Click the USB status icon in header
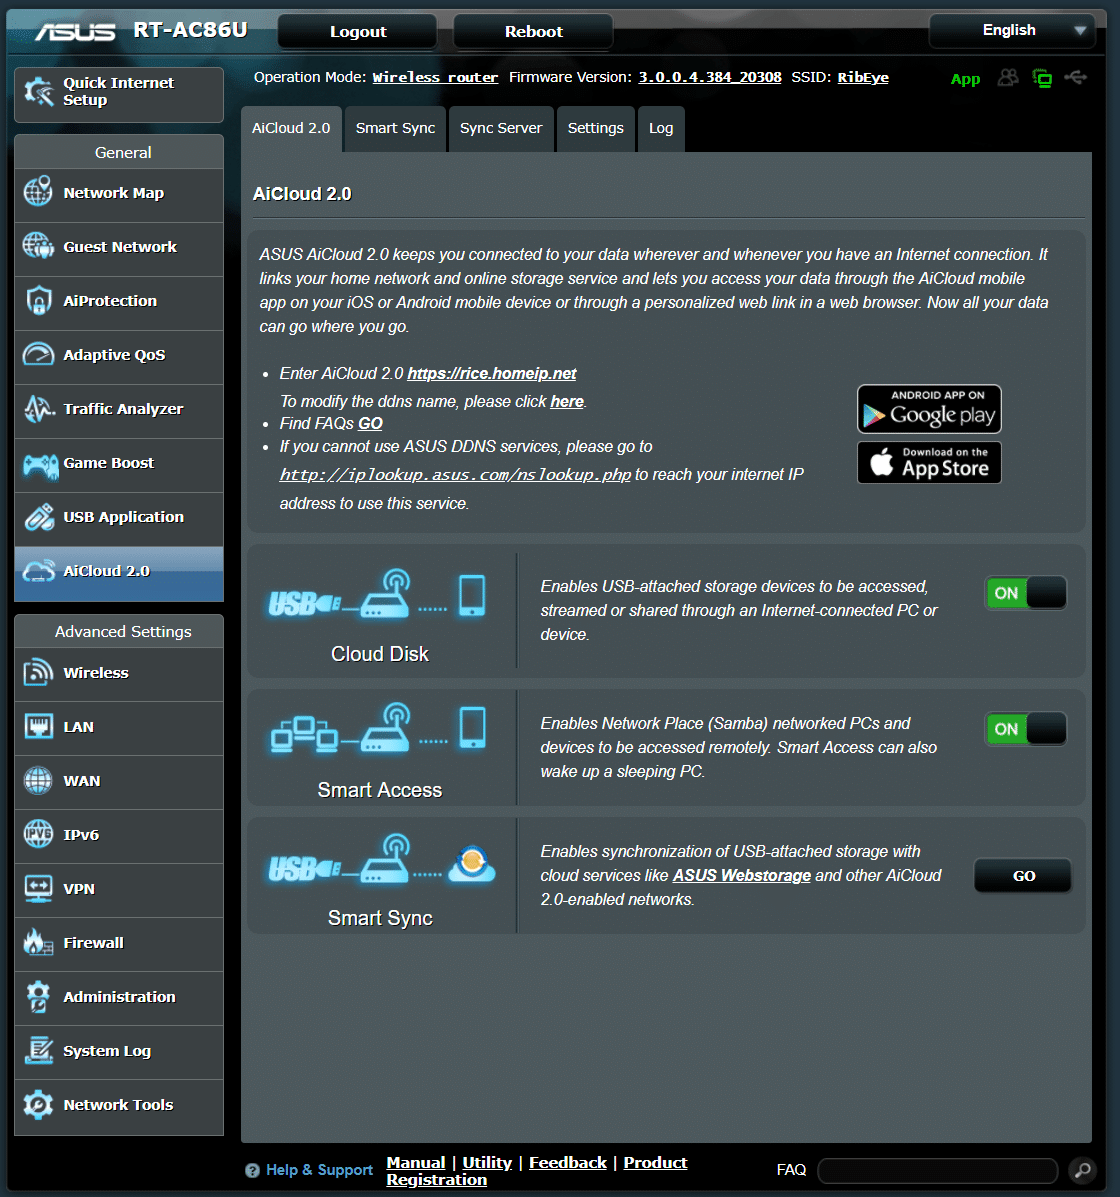Screen dimensions: 1120x1197 click(1076, 77)
